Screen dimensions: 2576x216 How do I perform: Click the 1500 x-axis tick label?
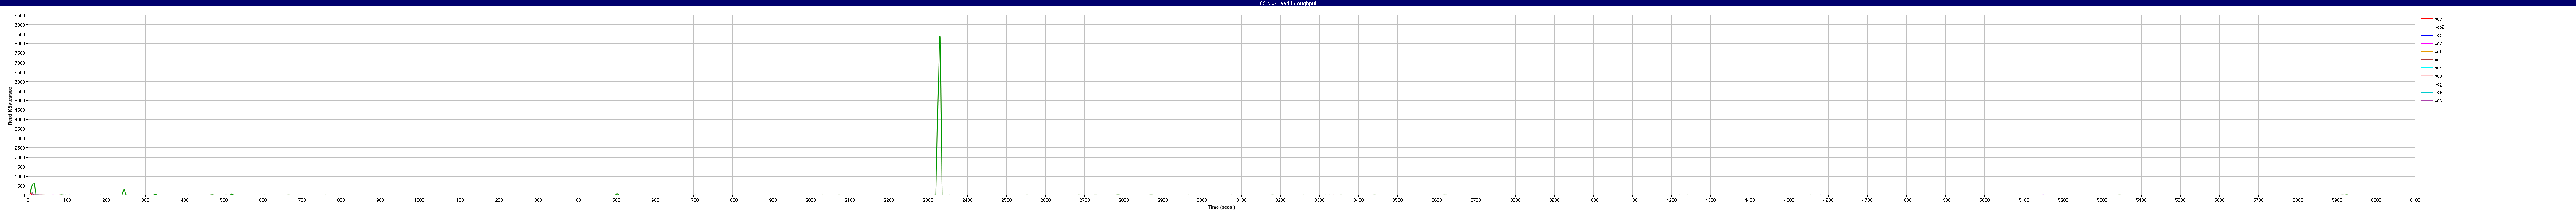pos(615,200)
